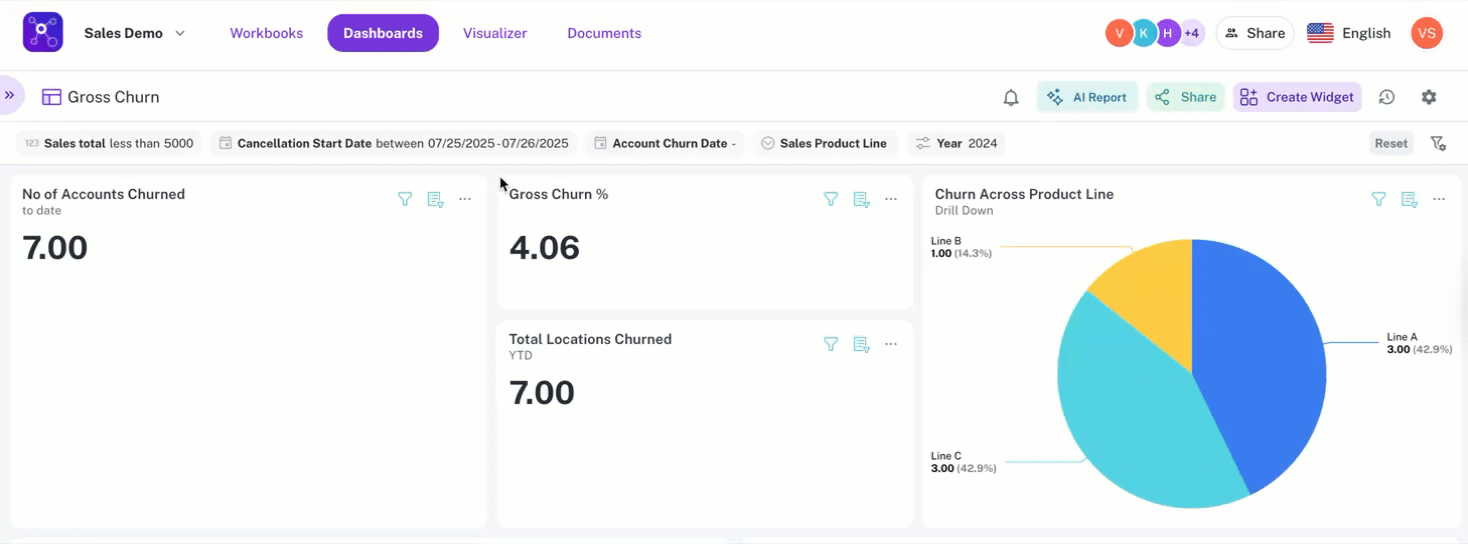Click the Year 2024 filter chip
Screen dimensions: 1468x544
(956, 143)
